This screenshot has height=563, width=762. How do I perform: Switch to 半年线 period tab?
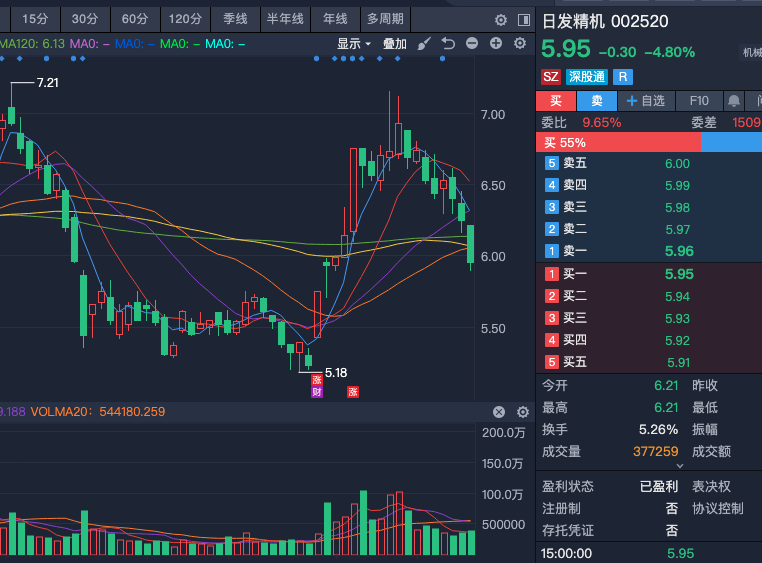point(285,19)
